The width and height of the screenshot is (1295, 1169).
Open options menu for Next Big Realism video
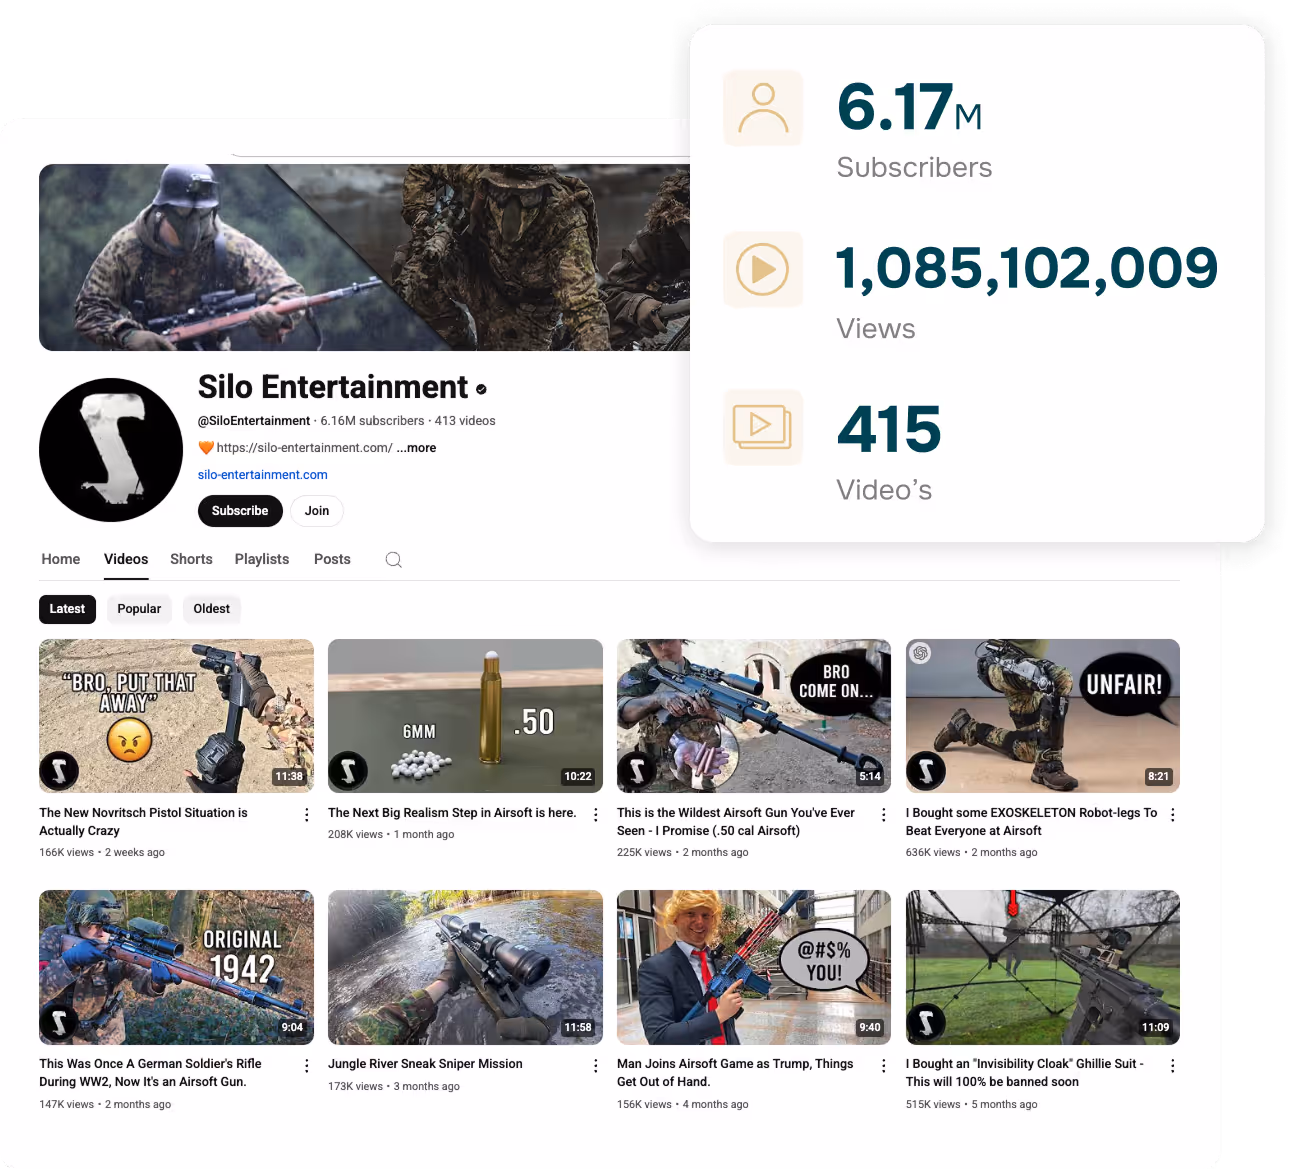point(595,815)
